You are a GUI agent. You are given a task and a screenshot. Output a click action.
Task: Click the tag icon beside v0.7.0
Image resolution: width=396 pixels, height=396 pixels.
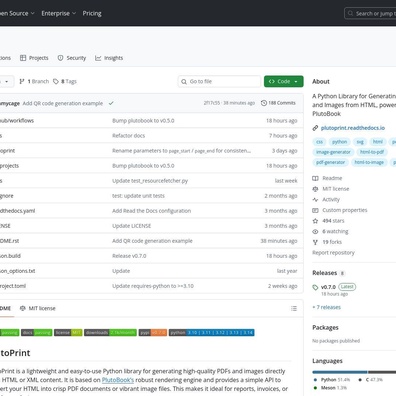coord(315,287)
